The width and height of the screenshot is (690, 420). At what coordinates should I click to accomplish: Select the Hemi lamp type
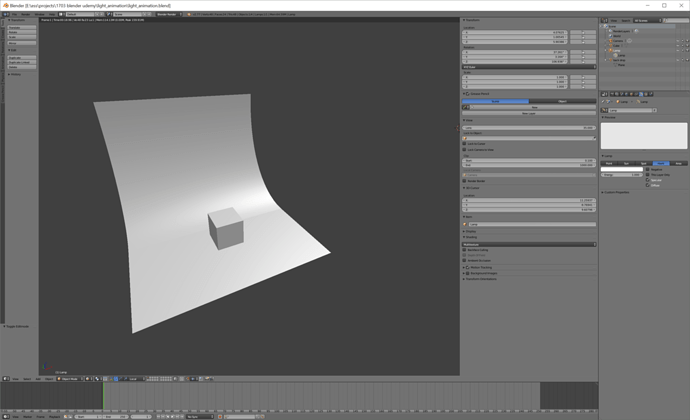click(661, 163)
